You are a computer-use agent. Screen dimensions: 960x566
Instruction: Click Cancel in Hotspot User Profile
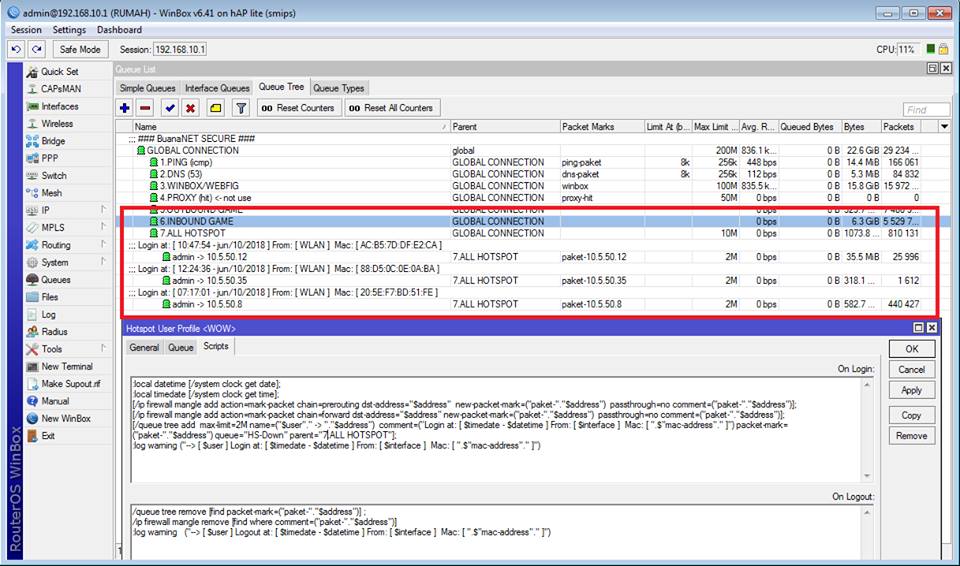pos(912,369)
